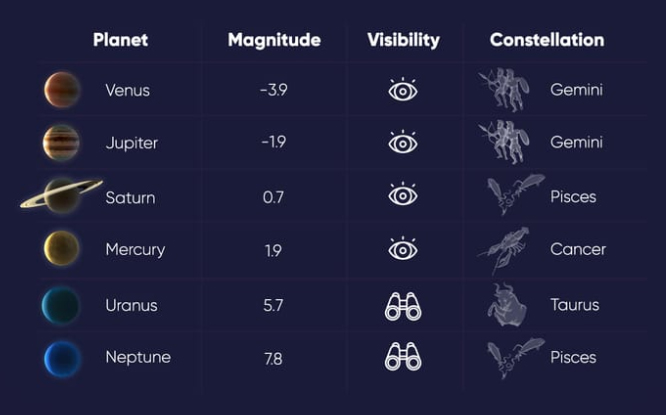Click the Jupiter planet name
The height and width of the screenshot is (415, 666).
point(132,143)
